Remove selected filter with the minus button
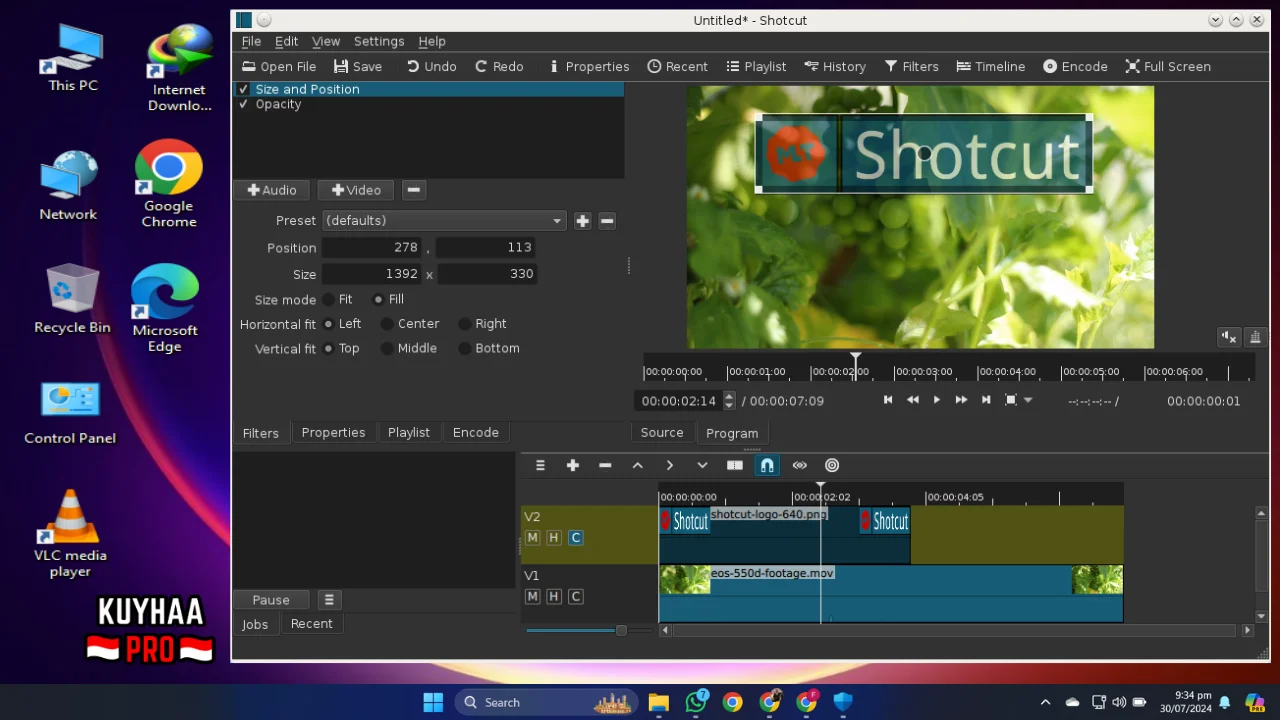Image resolution: width=1280 pixels, height=720 pixels. pos(413,190)
